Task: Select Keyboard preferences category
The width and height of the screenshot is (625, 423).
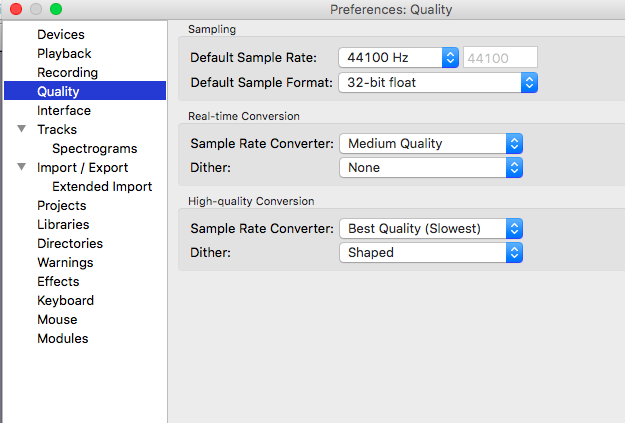Action: [65, 301]
